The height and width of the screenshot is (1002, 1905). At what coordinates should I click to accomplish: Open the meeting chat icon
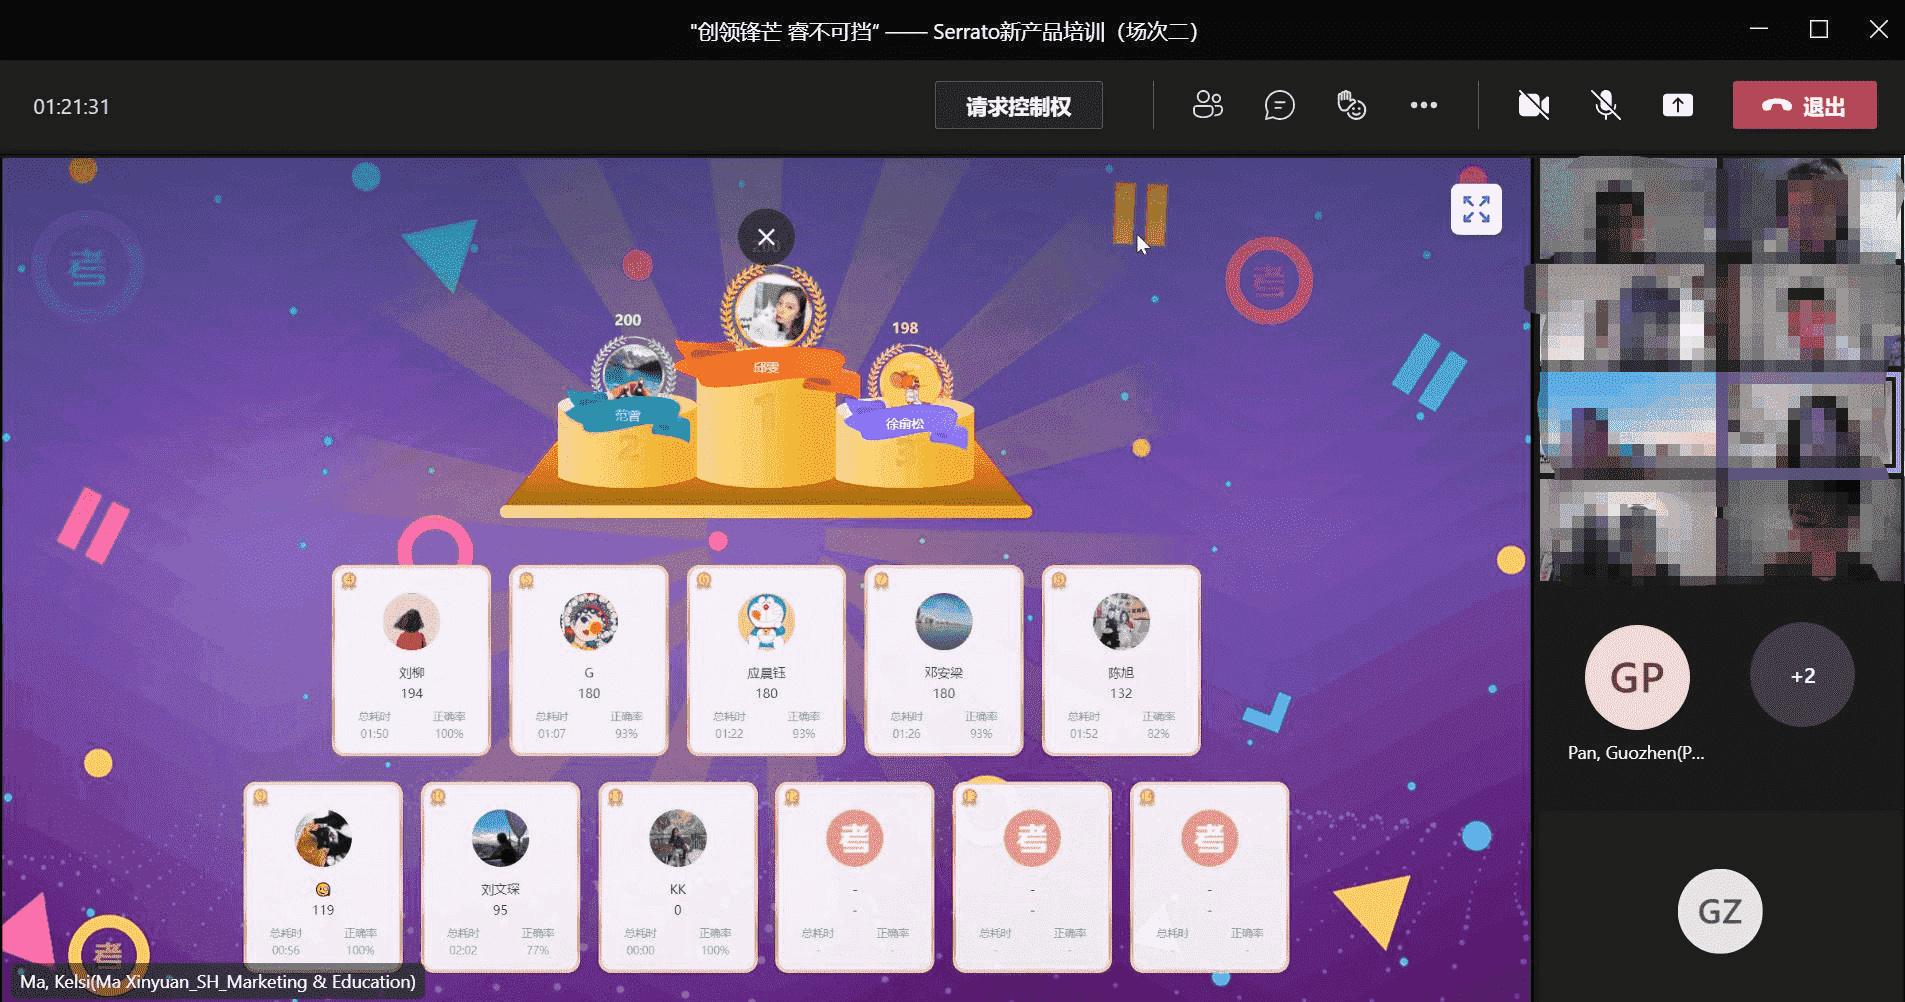point(1279,105)
